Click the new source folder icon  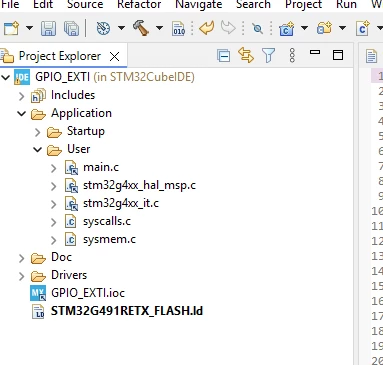point(324,28)
